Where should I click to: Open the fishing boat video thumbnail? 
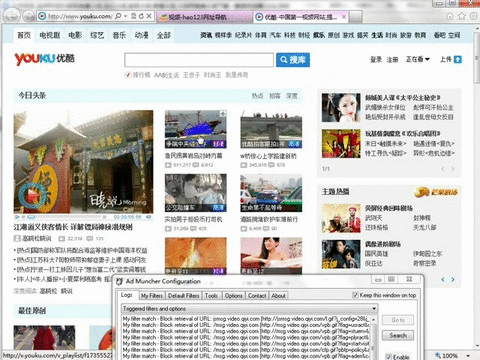[x=196, y=129]
